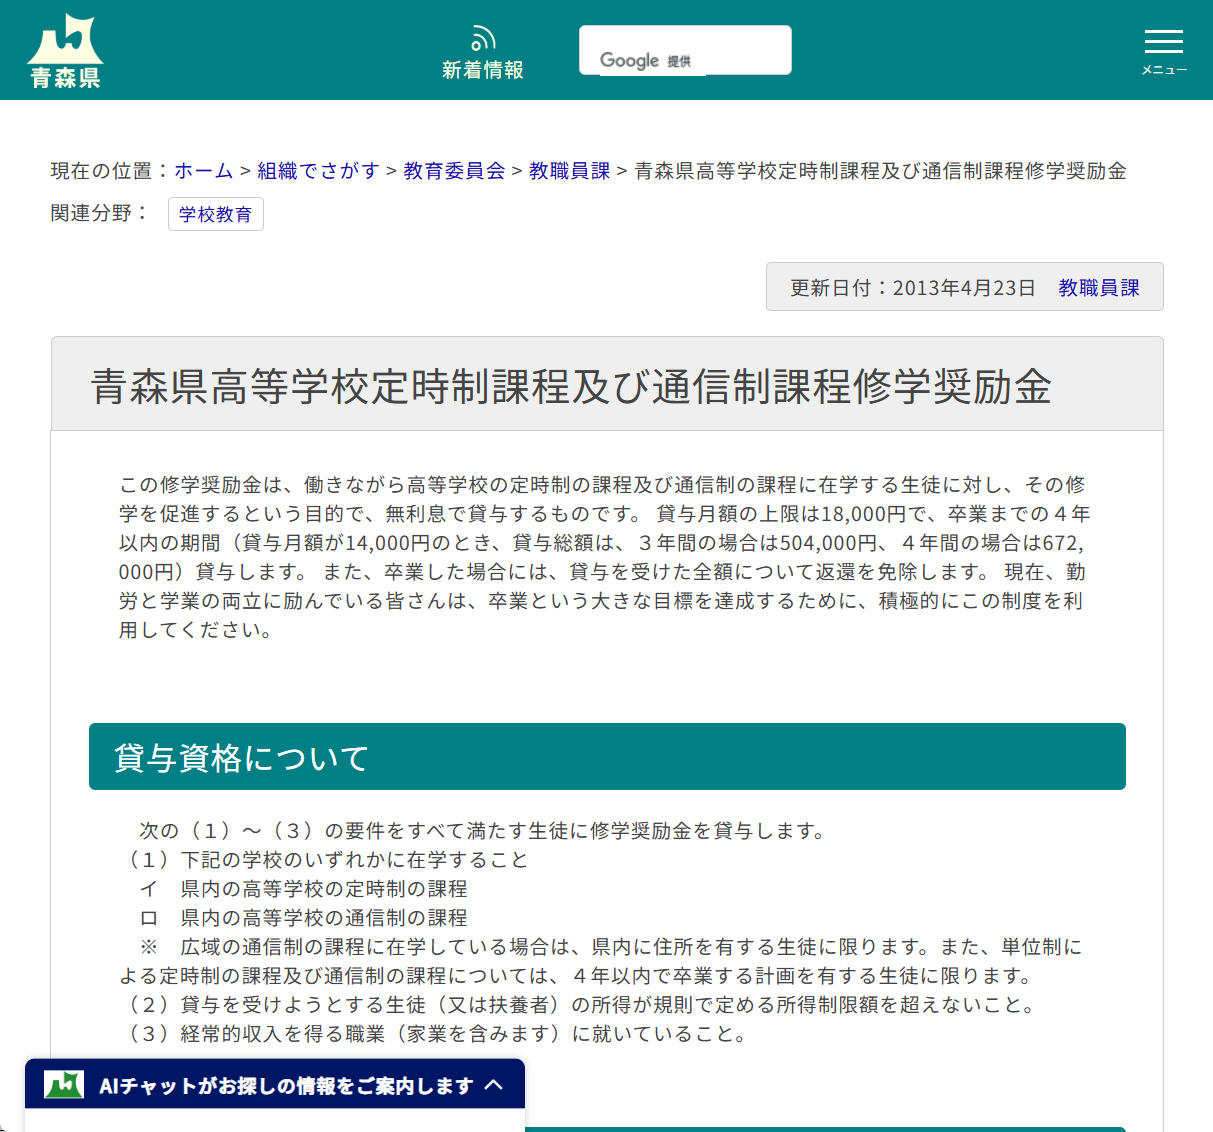Navigate to ホーム breadcrumb link
This screenshot has height=1132, width=1213.
tap(203, 170)
